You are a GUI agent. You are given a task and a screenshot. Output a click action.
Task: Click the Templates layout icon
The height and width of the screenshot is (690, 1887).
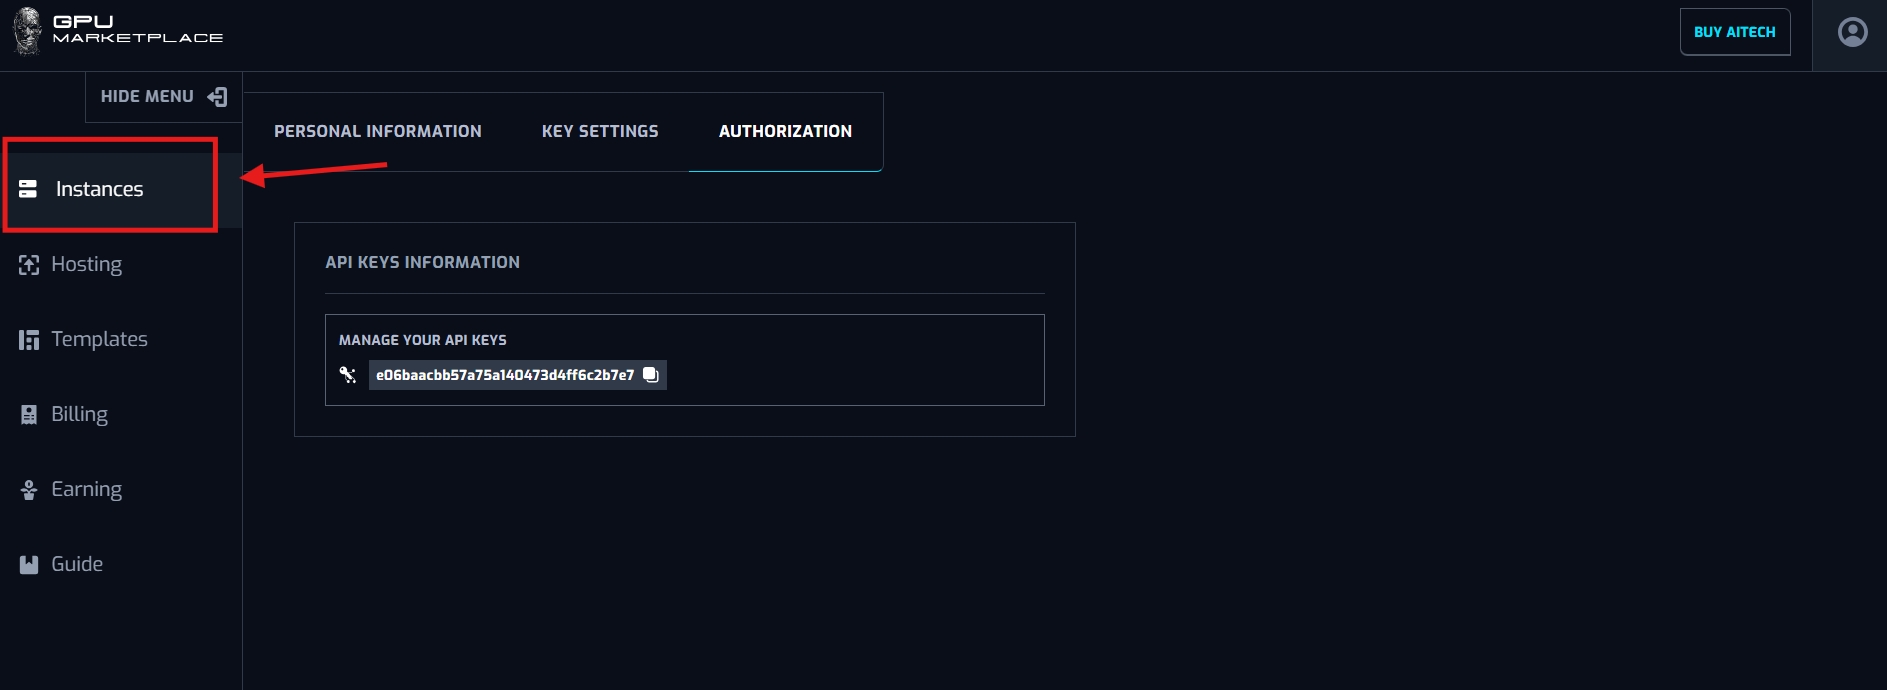[29, 340]
